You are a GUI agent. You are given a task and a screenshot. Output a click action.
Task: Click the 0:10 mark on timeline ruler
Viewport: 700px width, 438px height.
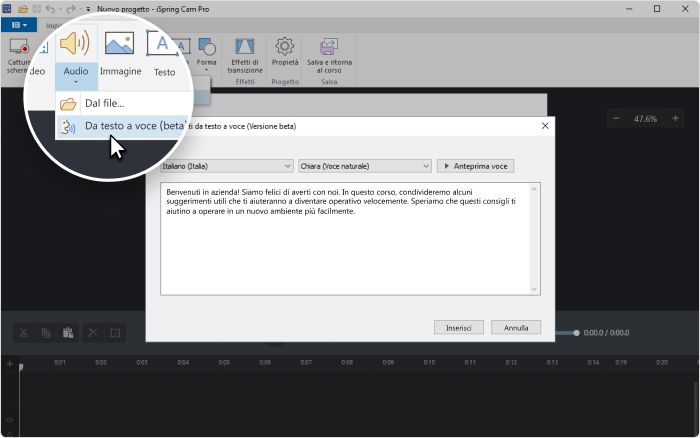(429, 362)
